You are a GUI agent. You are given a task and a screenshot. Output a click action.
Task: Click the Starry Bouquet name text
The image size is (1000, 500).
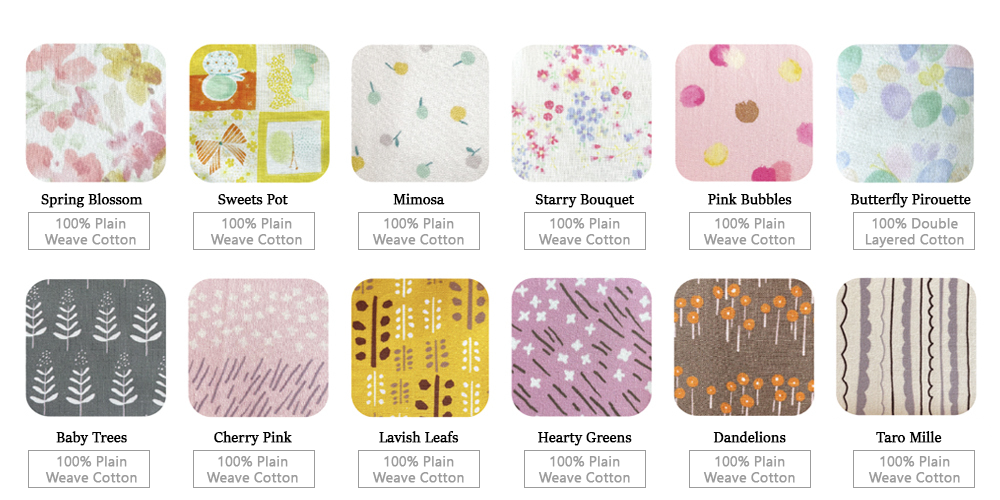pos(584,200)
